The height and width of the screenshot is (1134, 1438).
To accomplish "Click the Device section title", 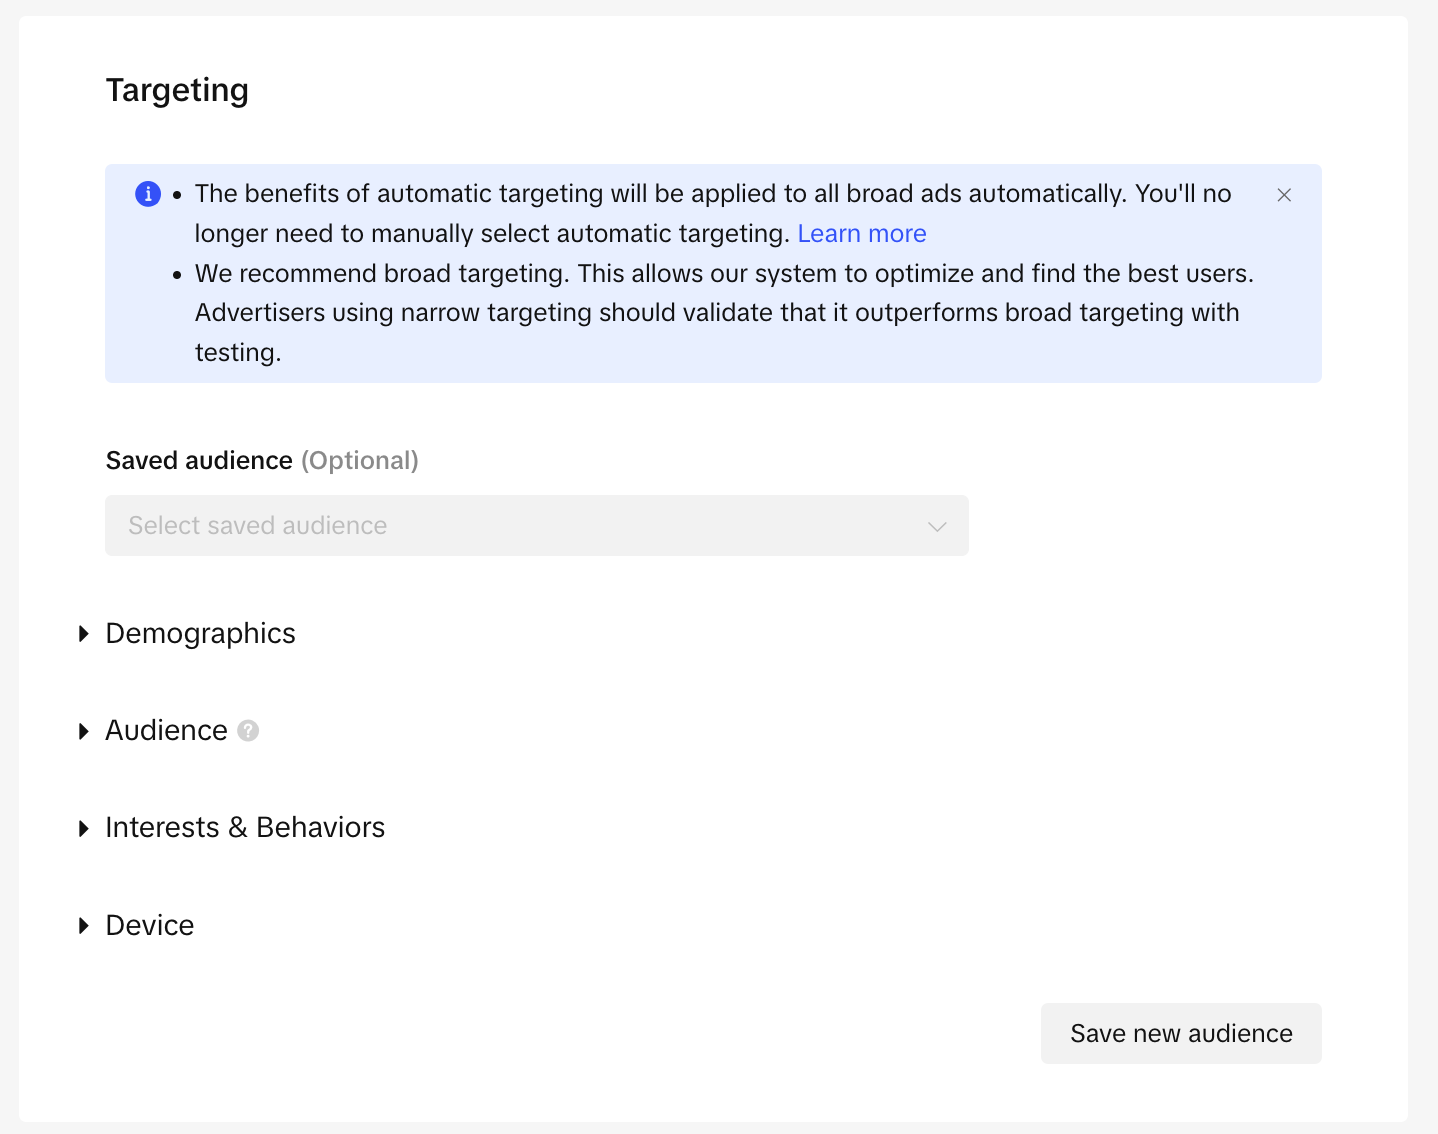I will pyautogui.click(x=150, y=926).
